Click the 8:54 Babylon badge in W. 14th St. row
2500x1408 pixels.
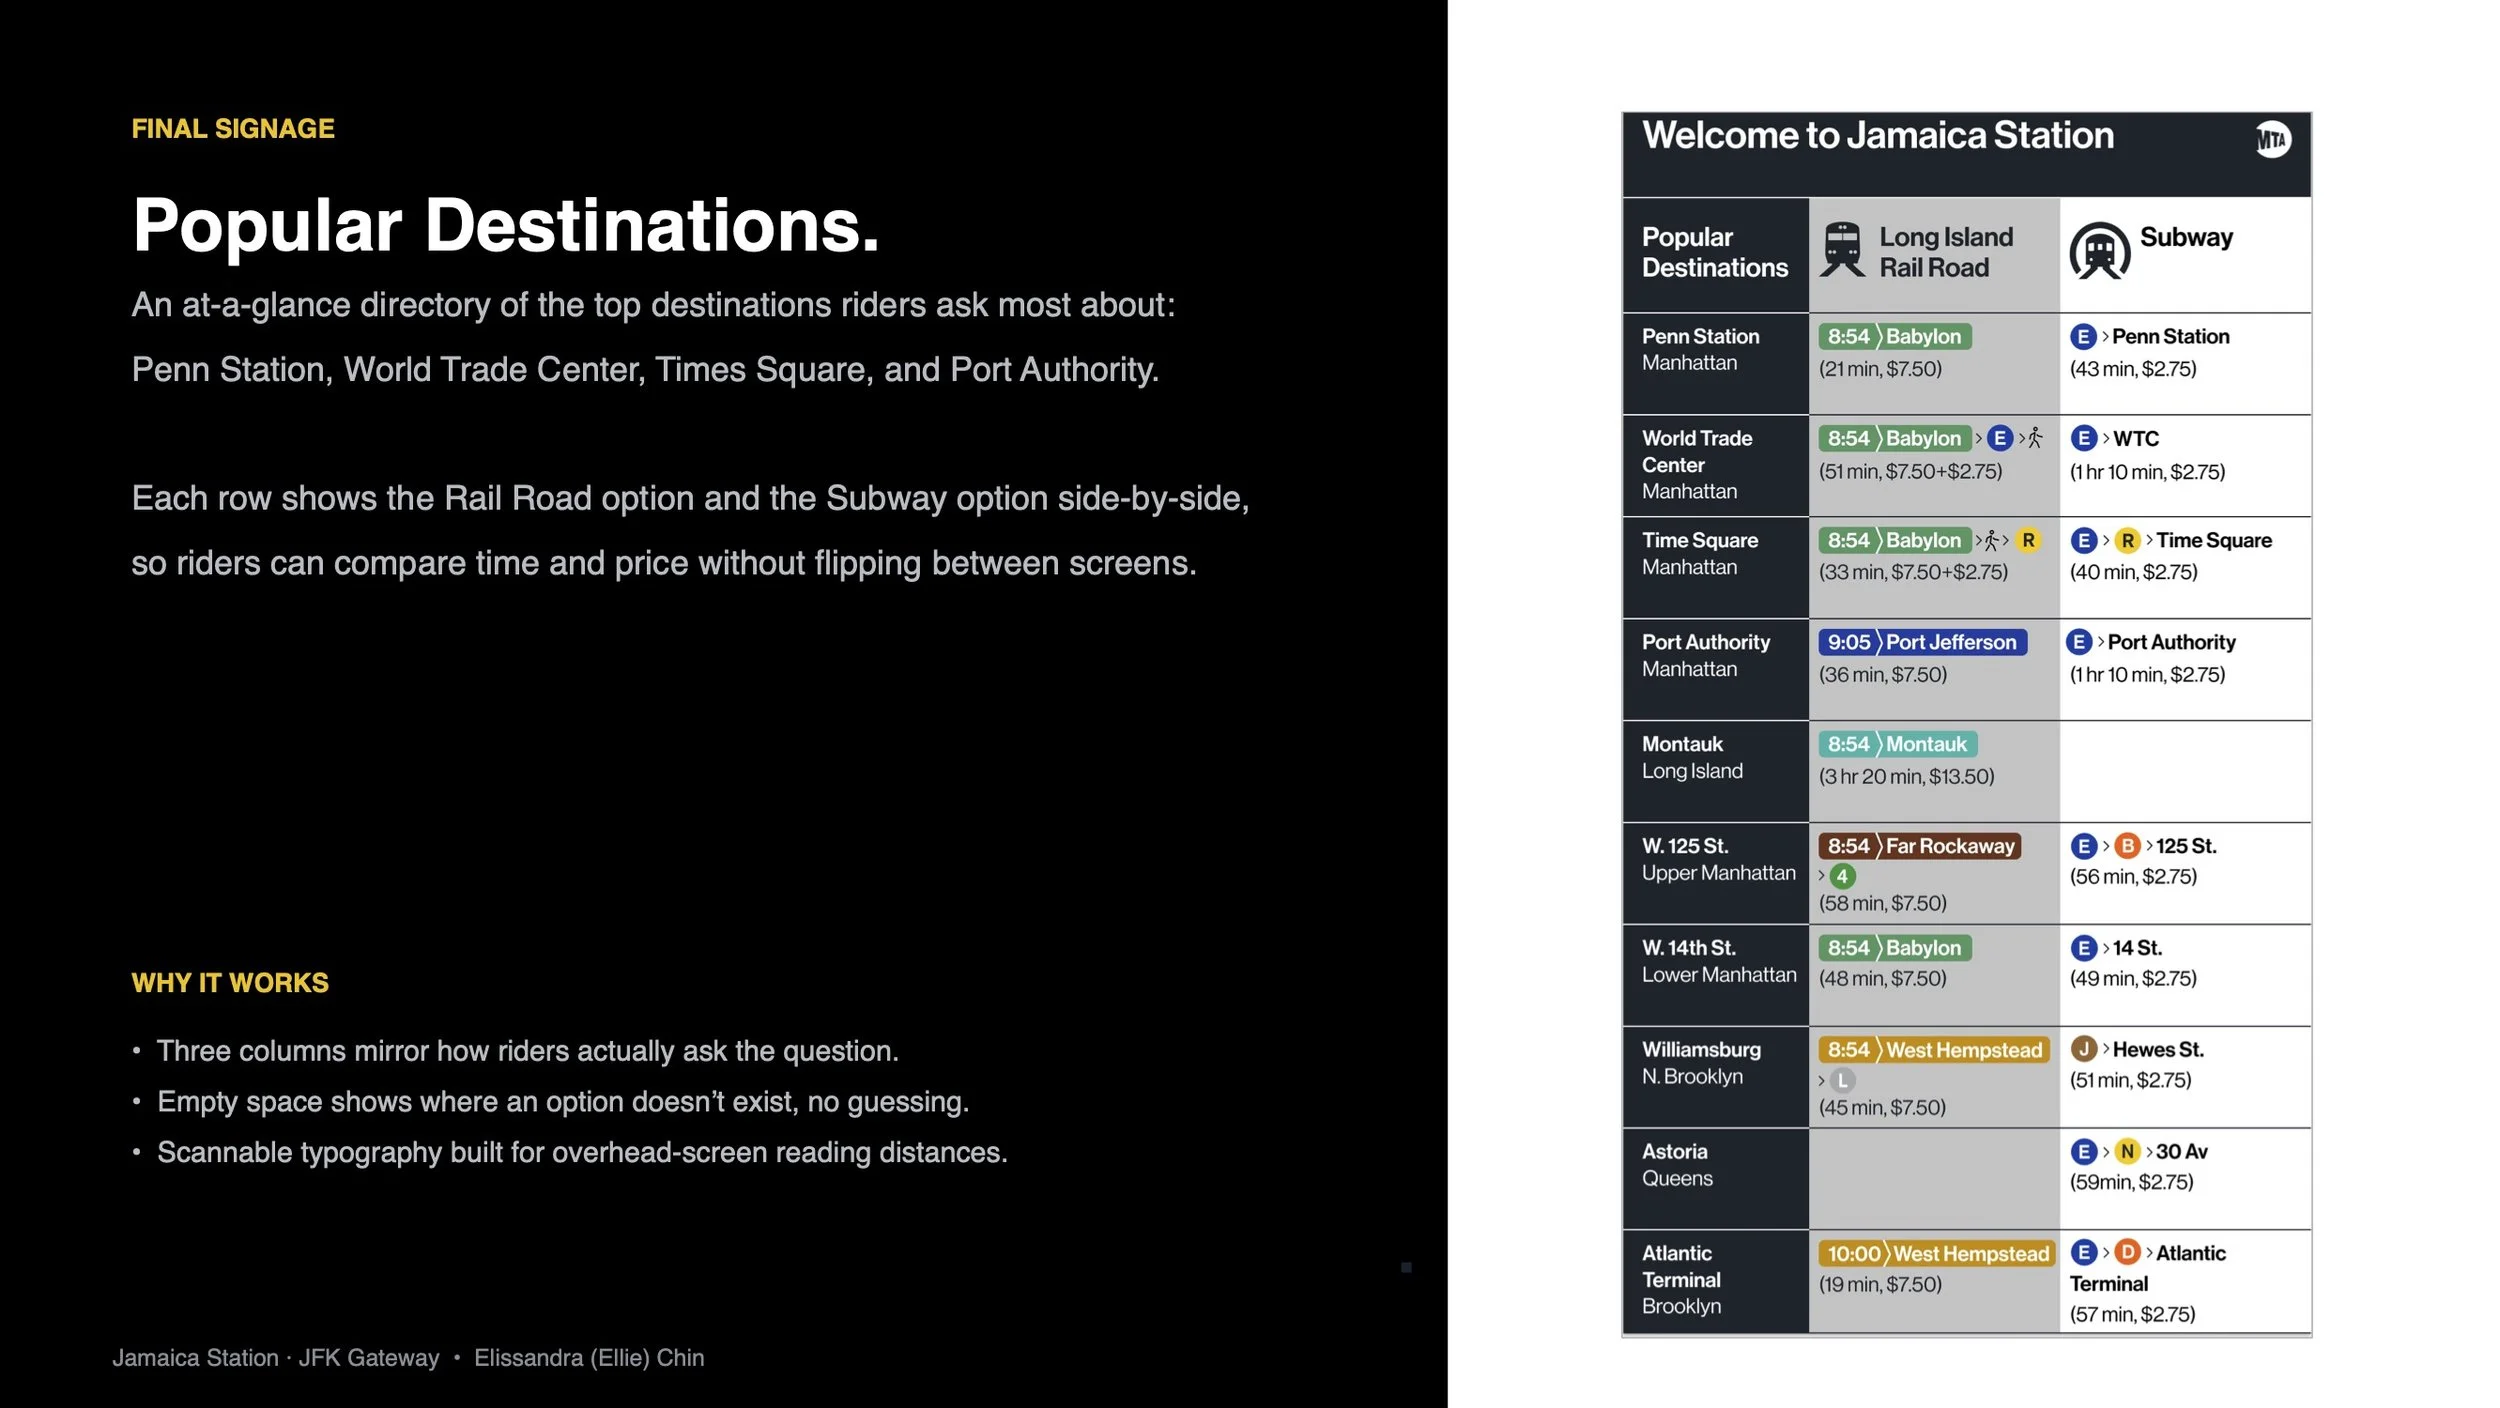coord(1894,948)
